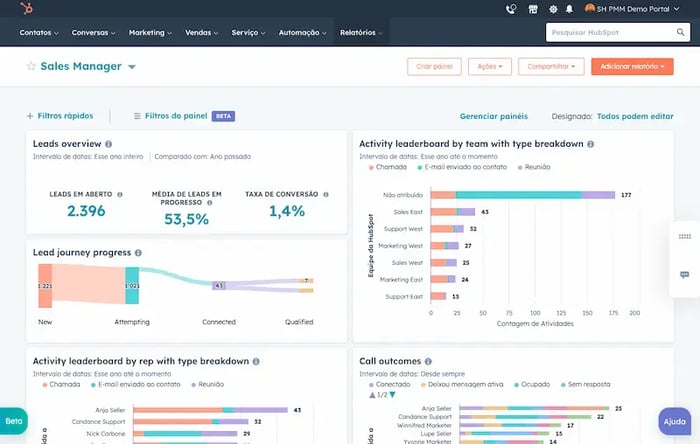Toggle Sem resposta legend in Call outcomes
This screenshot has height=444, width=700.
(585, 385)
